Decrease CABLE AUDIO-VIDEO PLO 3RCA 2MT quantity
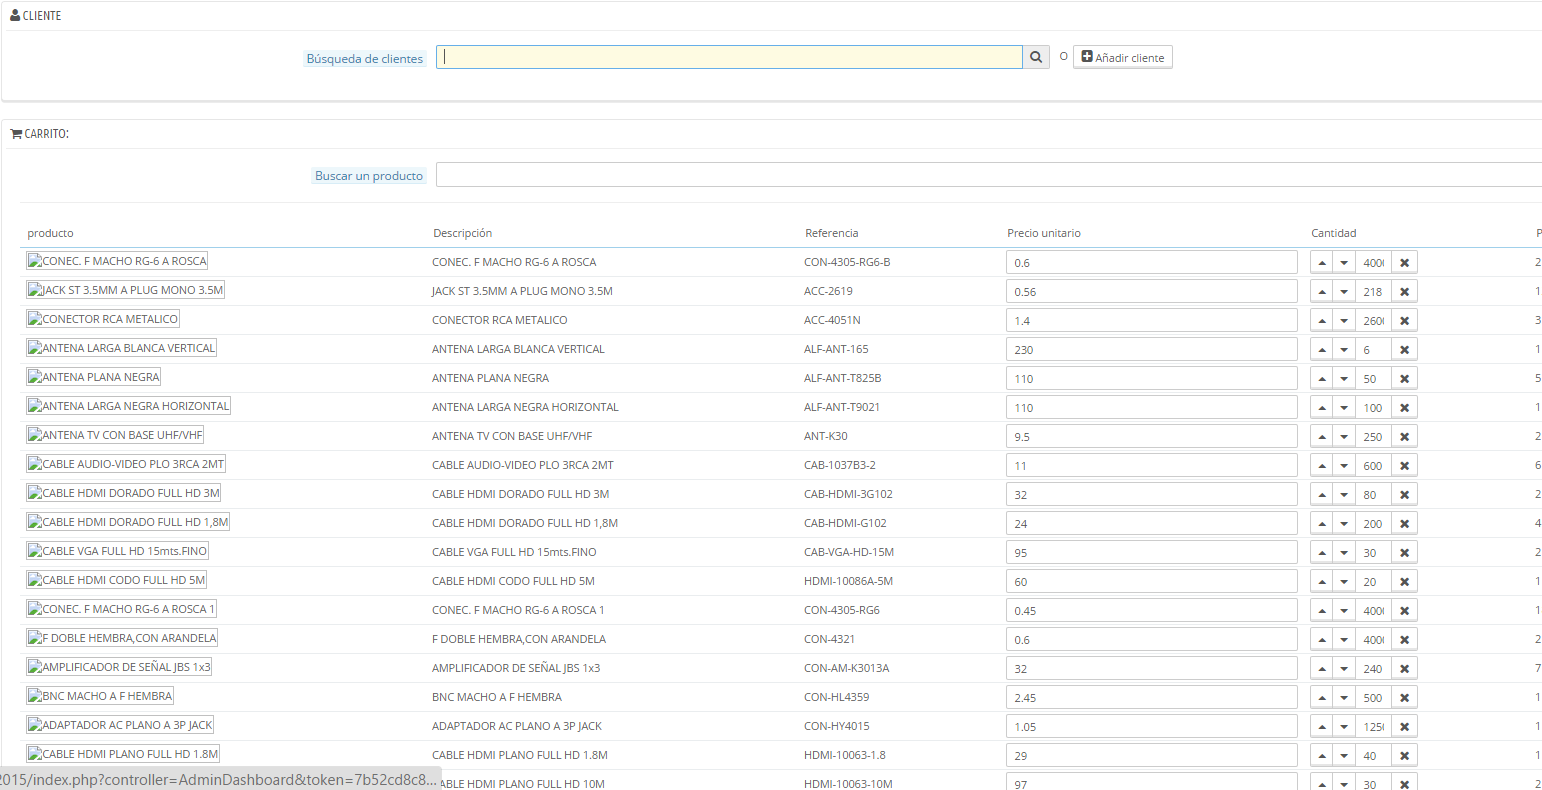Viewport: 1542px width, 790px height. pyautogui.click(x=1345, y=466)
